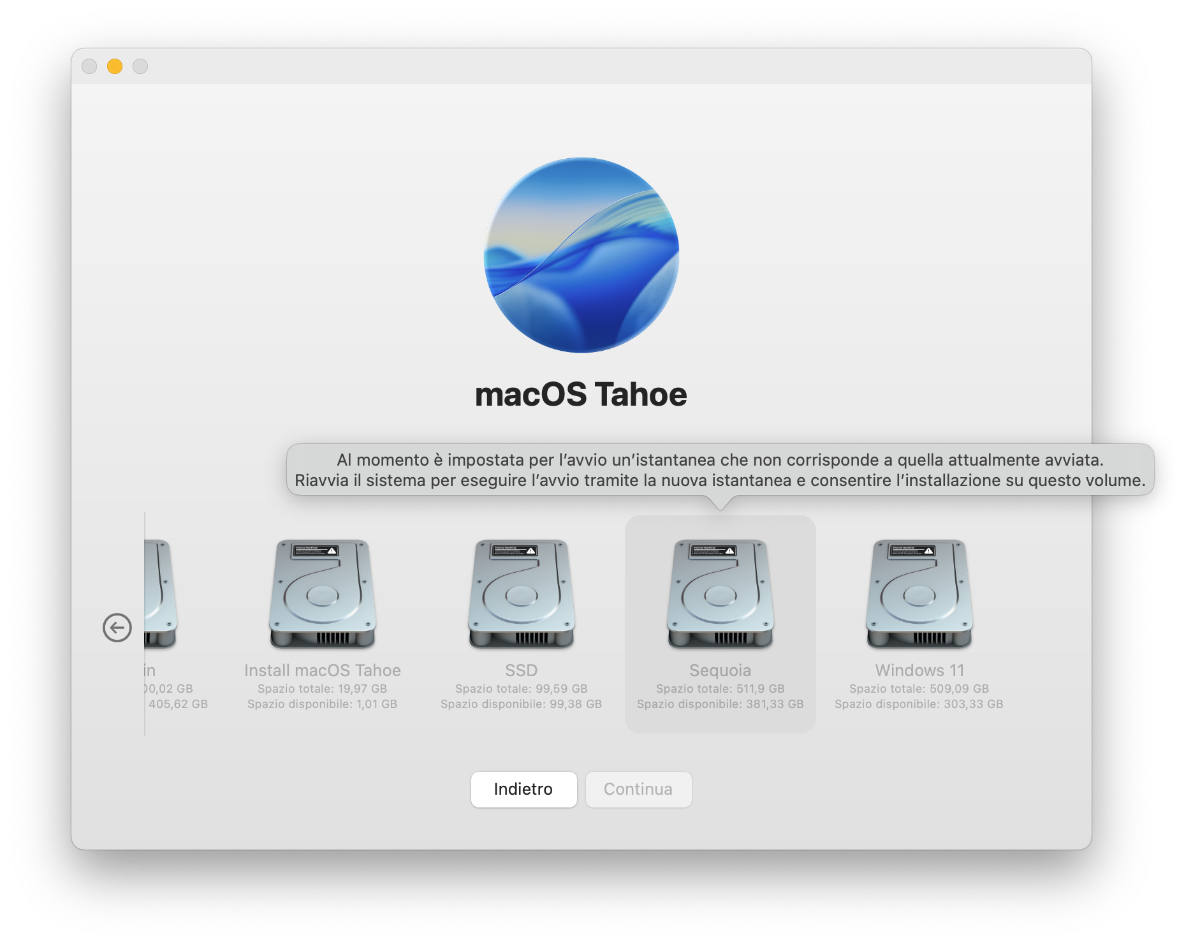Viewport: 1200px width, 944px height.
Task: Select the Windows 11 disk icon
Action: (919, 594)
